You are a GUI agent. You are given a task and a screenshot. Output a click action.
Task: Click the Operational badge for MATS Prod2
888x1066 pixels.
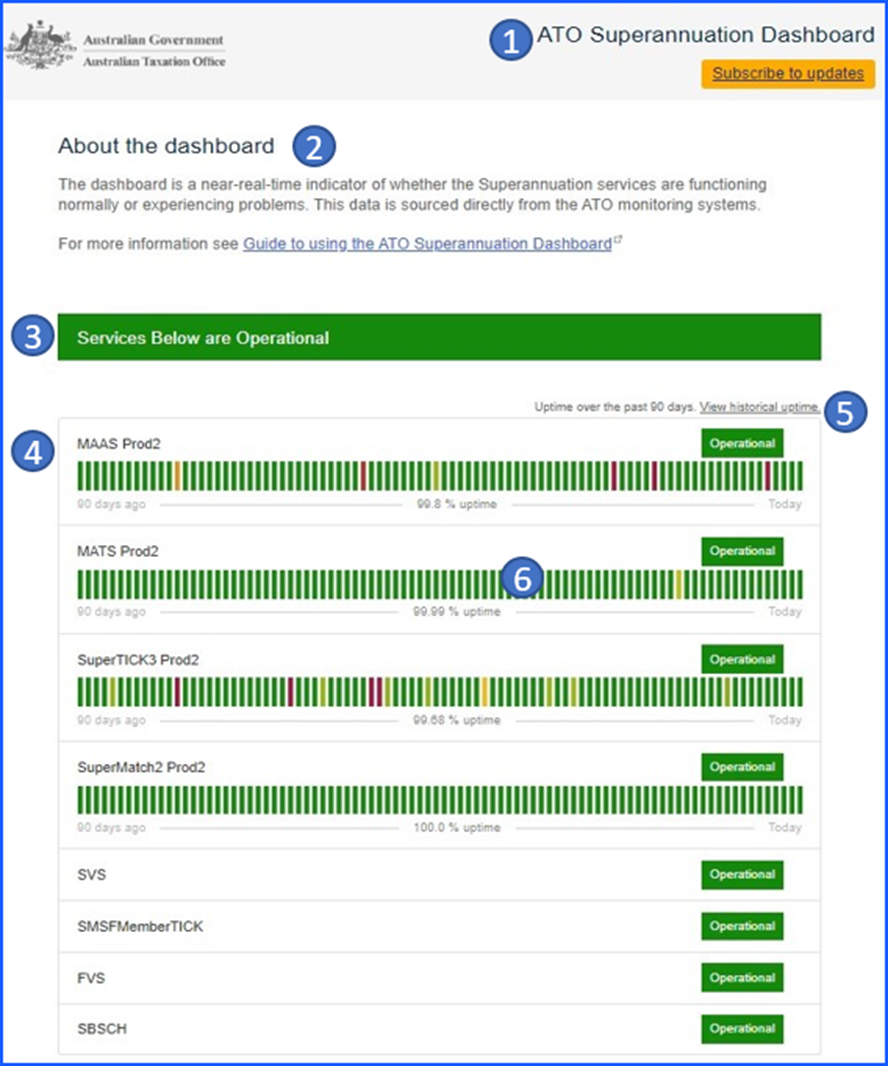coord(741,551)
